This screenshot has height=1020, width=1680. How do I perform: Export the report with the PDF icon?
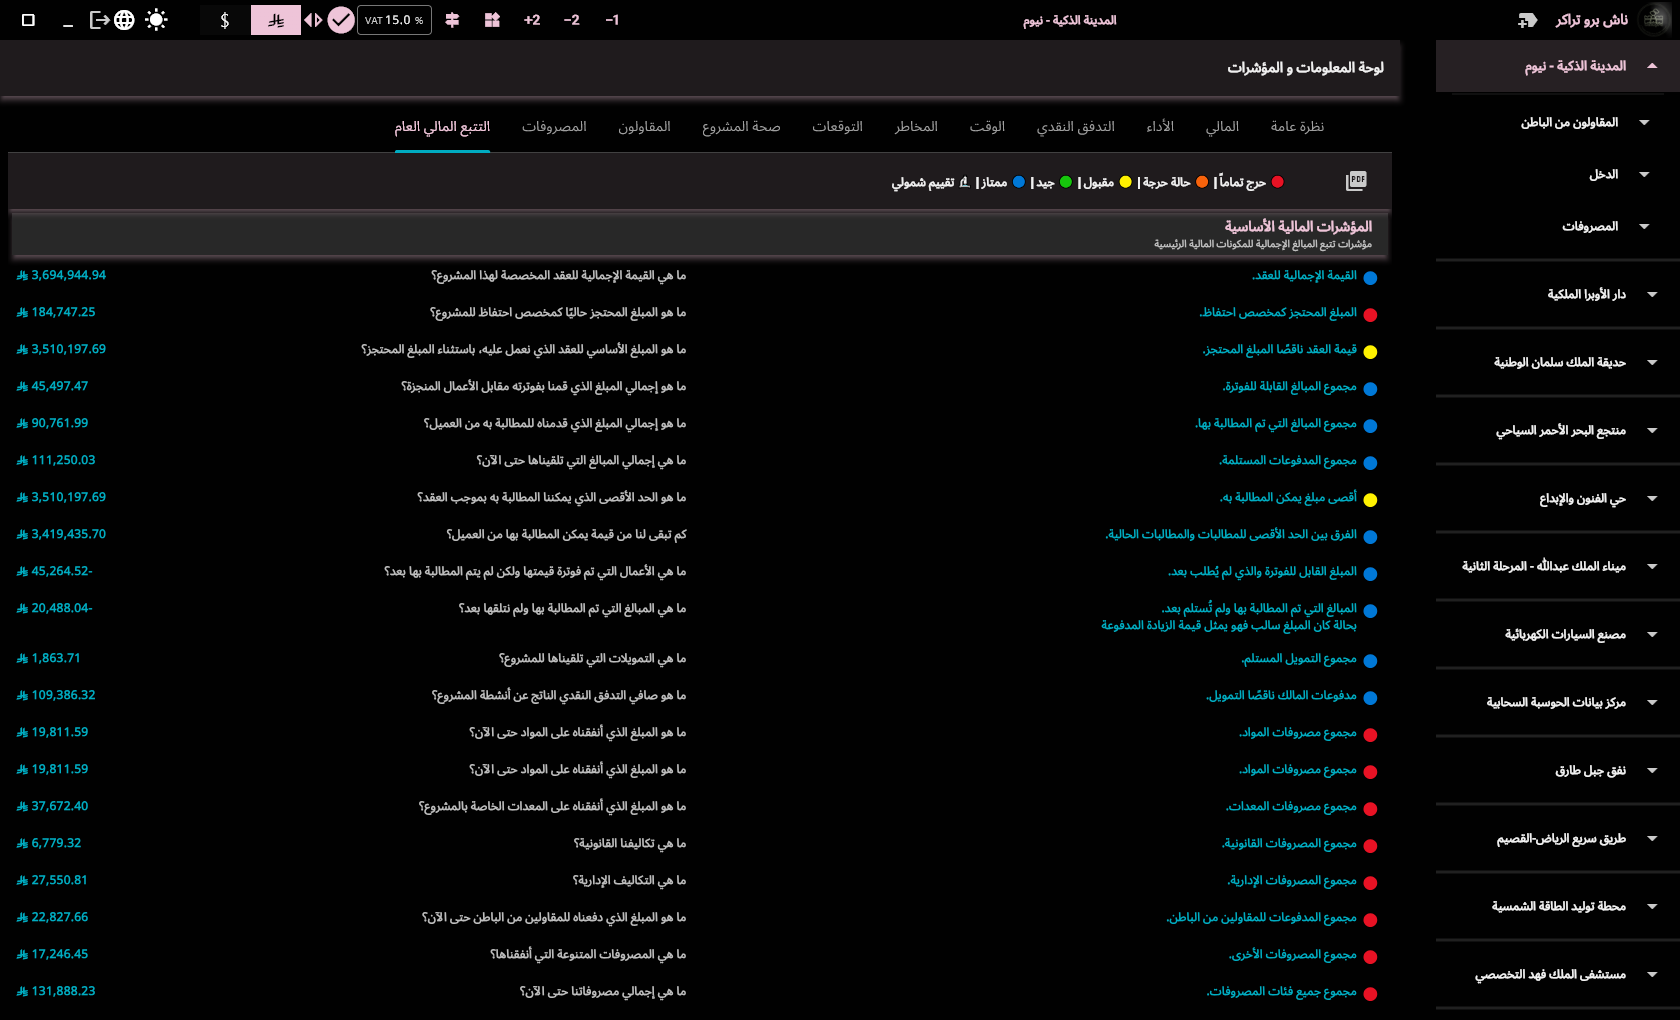1356,181
